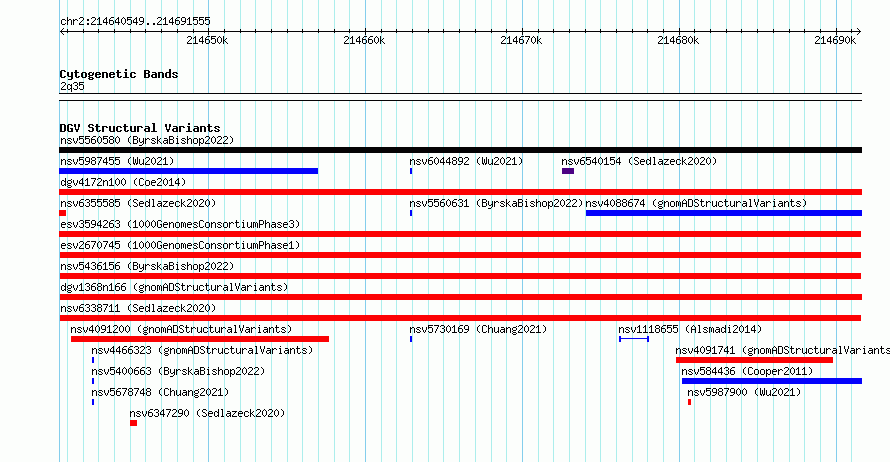
Task: Open the nsv584436 (Cooper2011) label
Action: coord(747,371)
